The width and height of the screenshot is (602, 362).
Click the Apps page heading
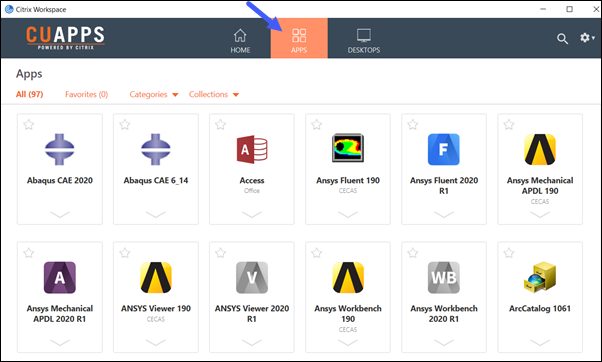coord(29,74)
